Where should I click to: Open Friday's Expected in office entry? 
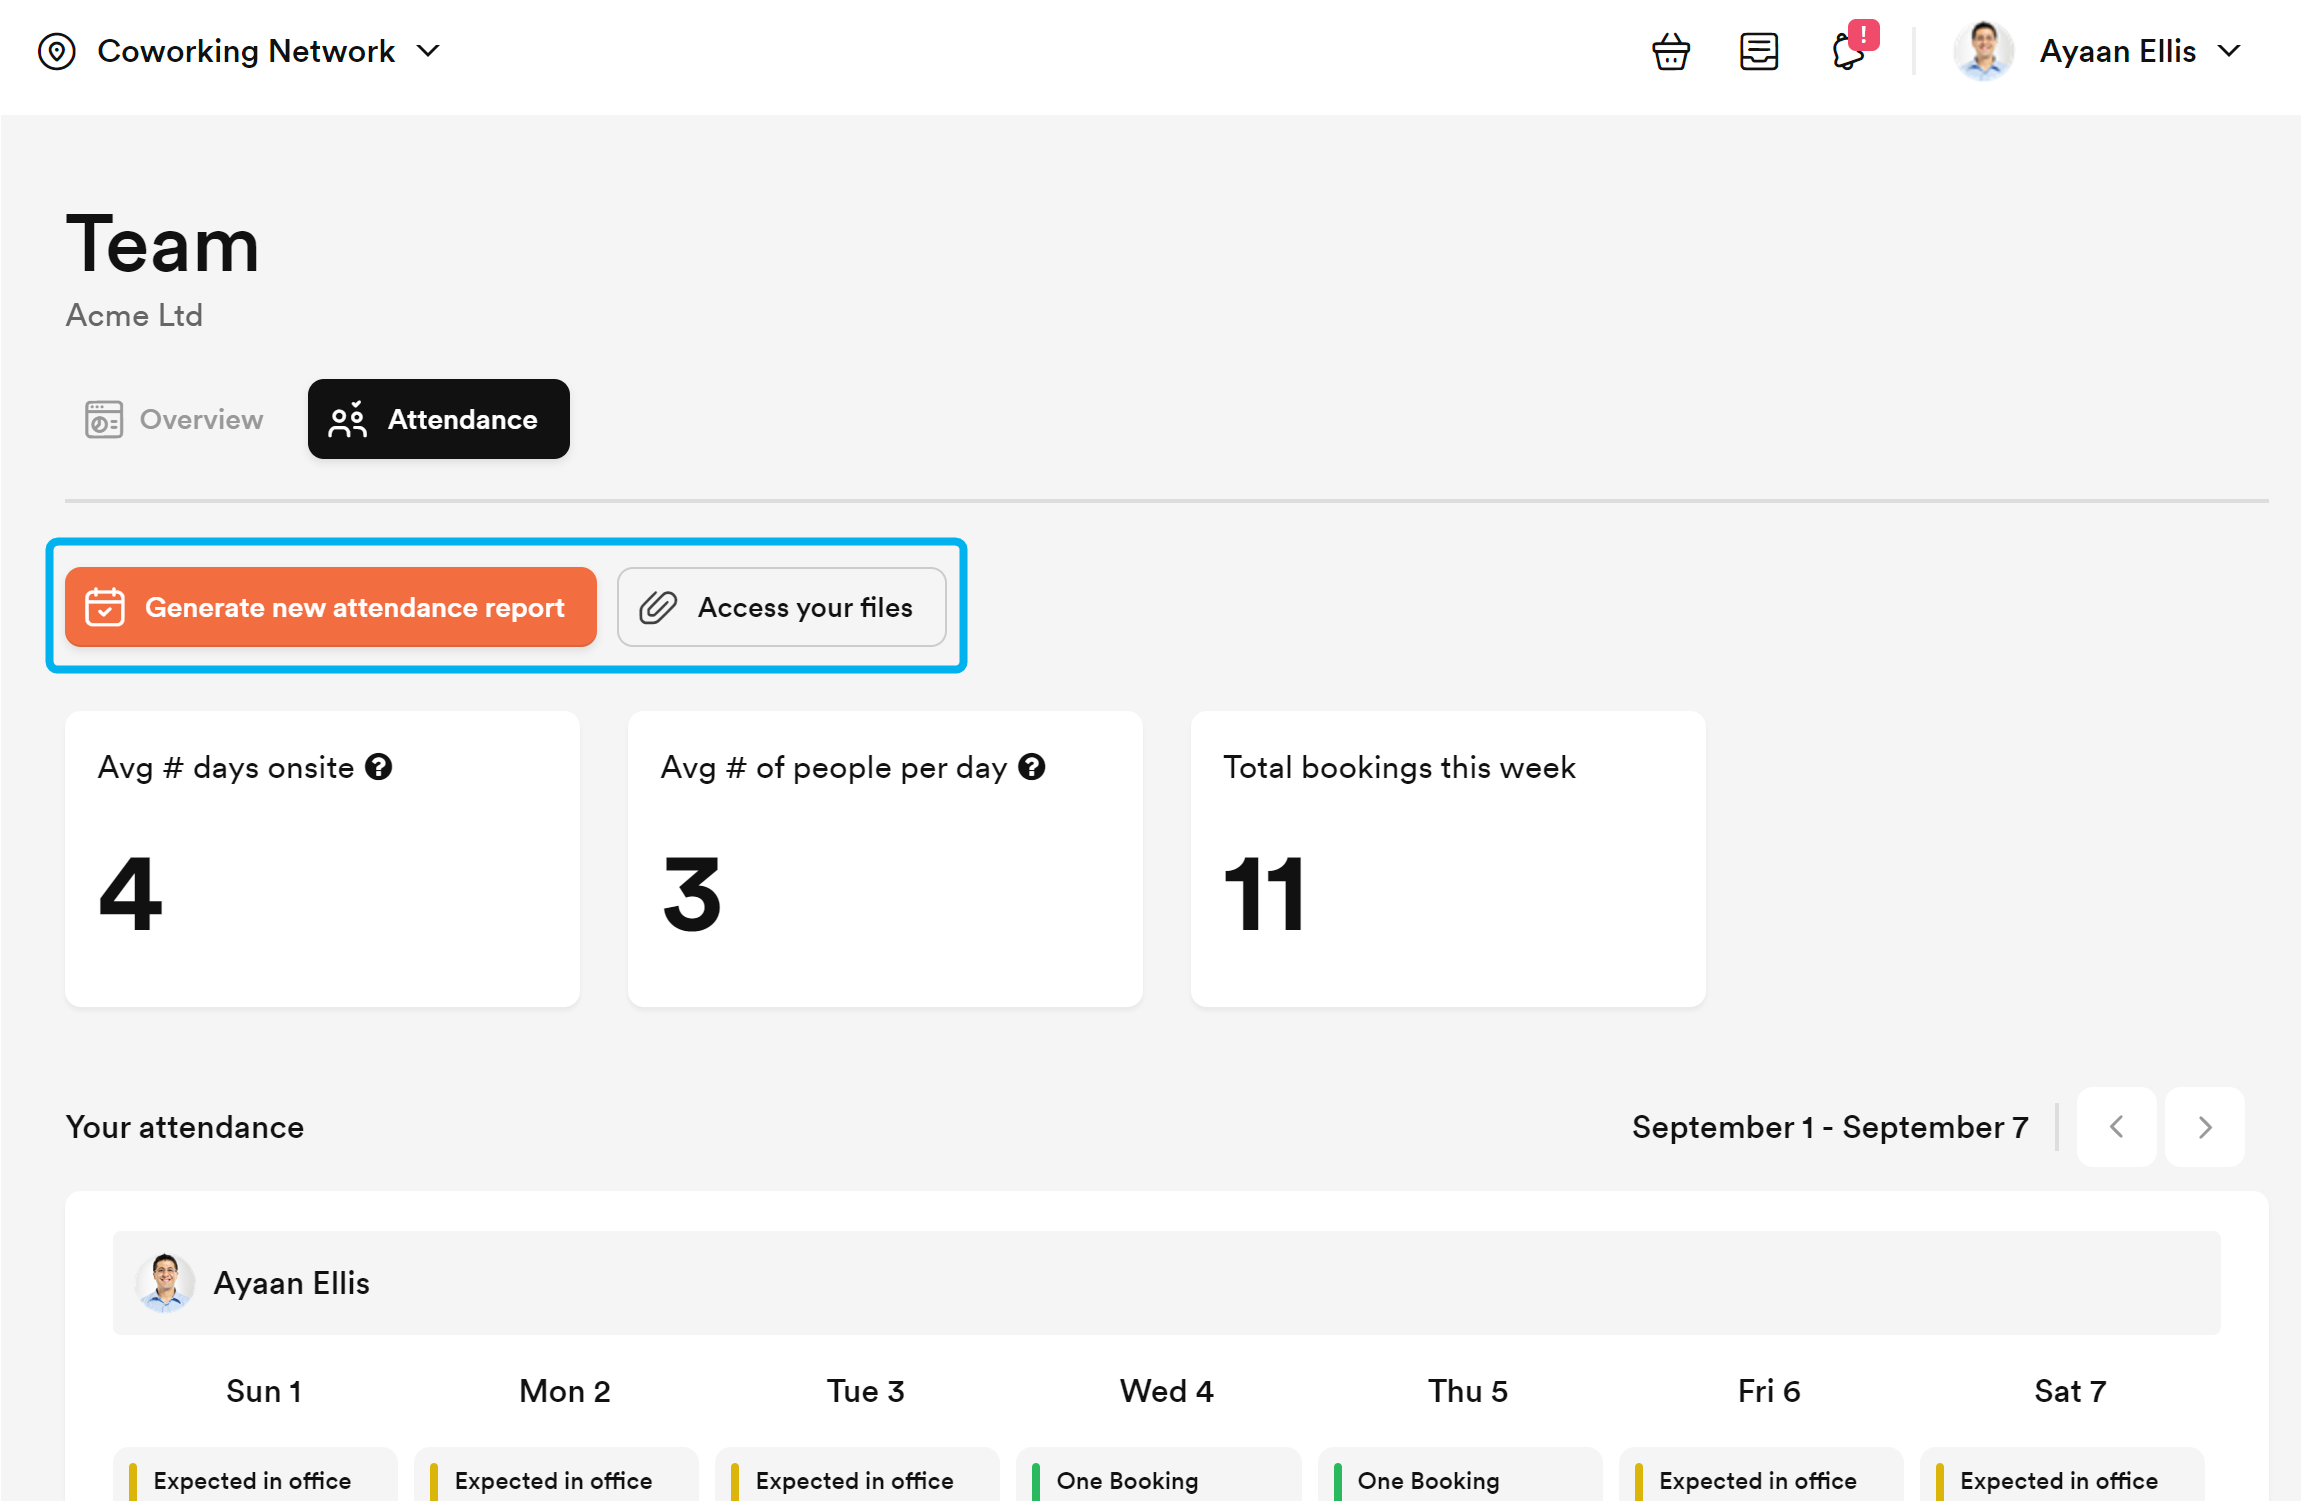(x=1761, y=1475)
